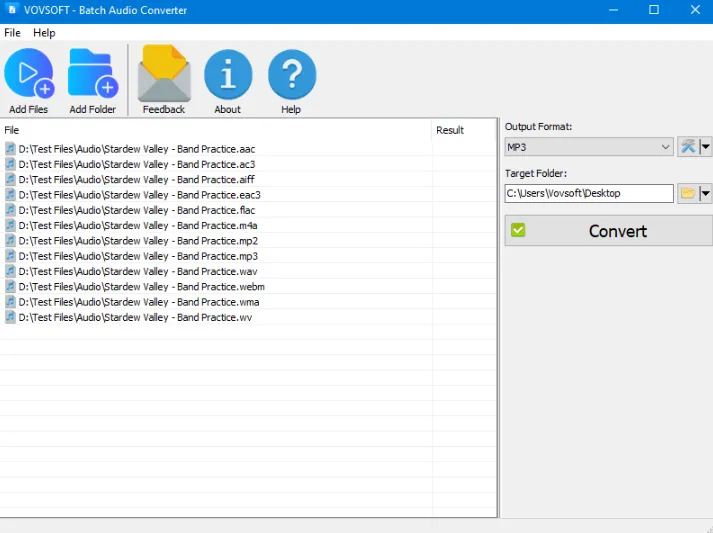Click the File column header

click(216, 130)
